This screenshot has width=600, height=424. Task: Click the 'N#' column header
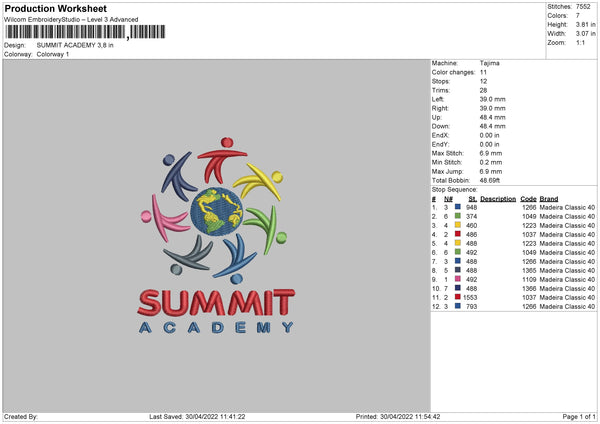pos(448,199)
